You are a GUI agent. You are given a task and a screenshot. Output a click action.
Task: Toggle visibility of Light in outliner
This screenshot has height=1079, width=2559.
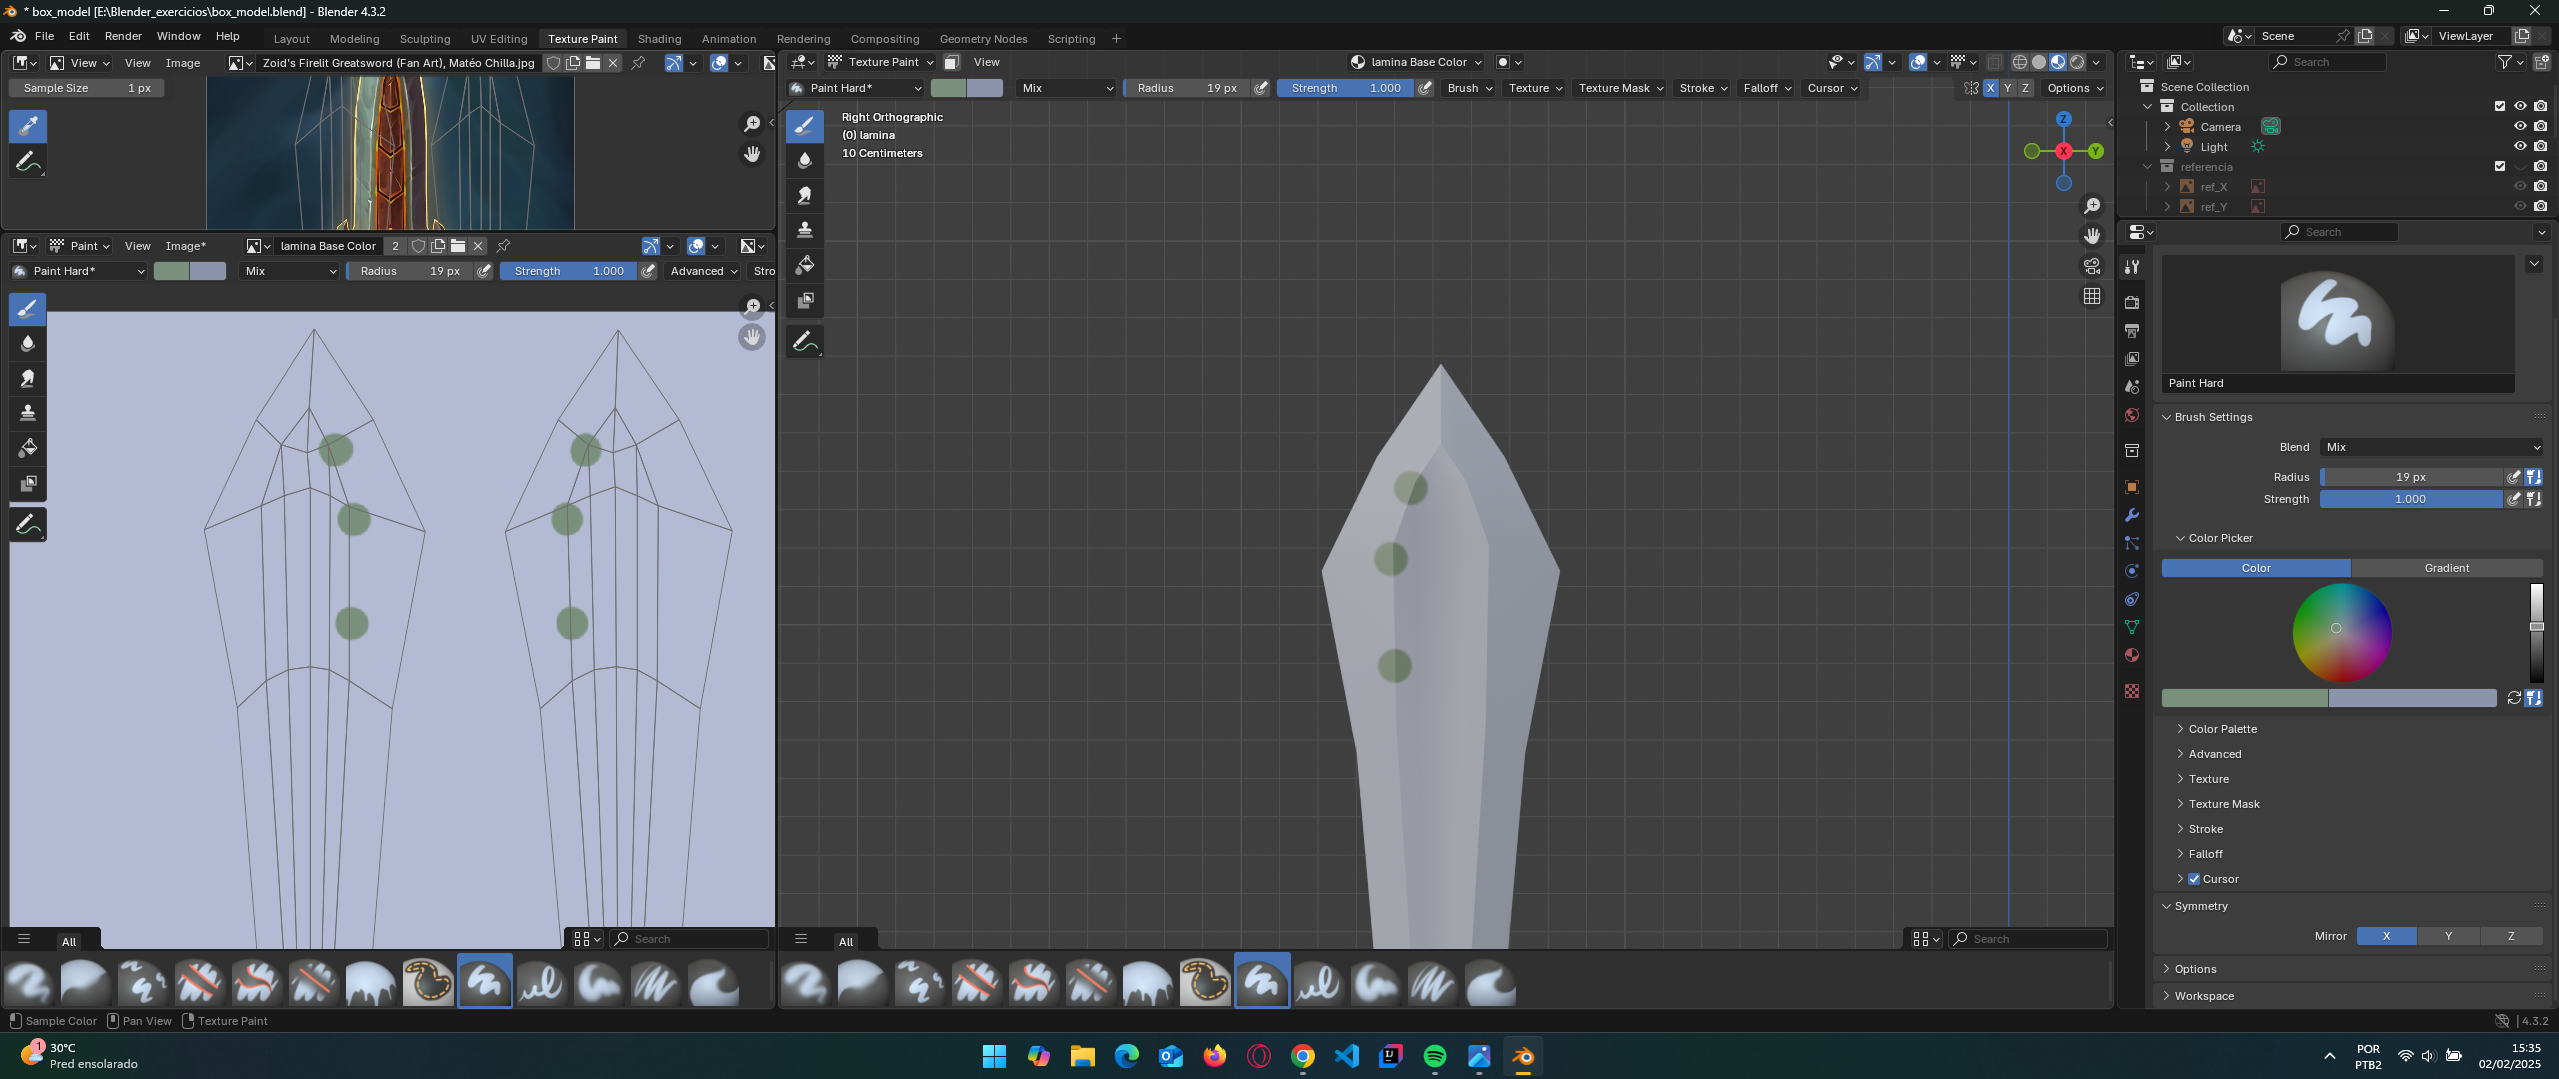2520,147
